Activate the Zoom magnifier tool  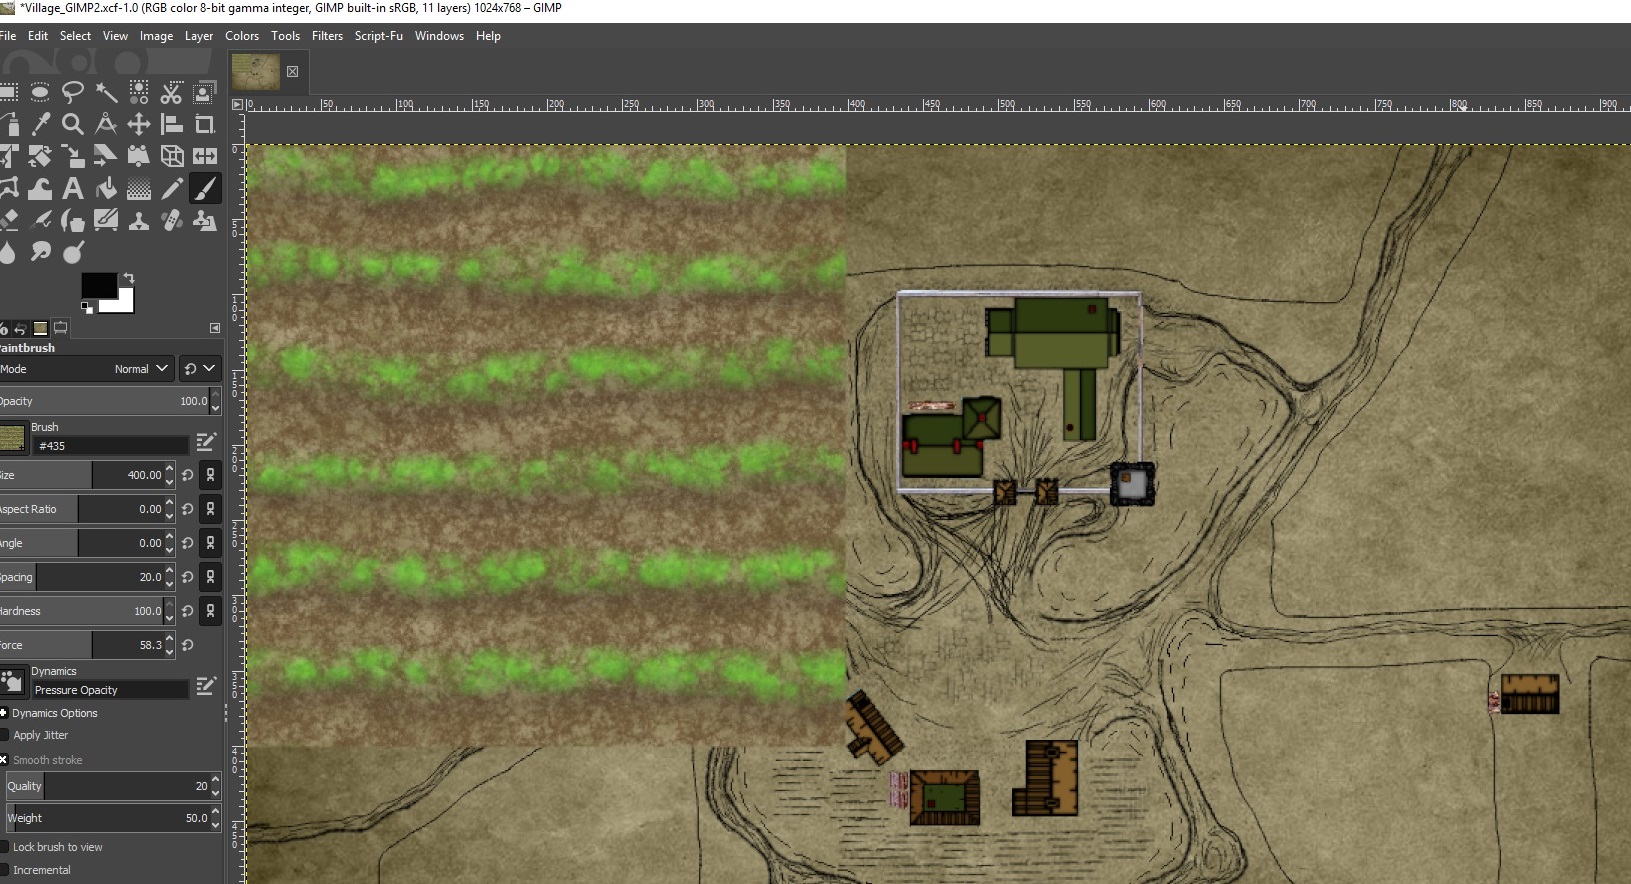point(72,124)
